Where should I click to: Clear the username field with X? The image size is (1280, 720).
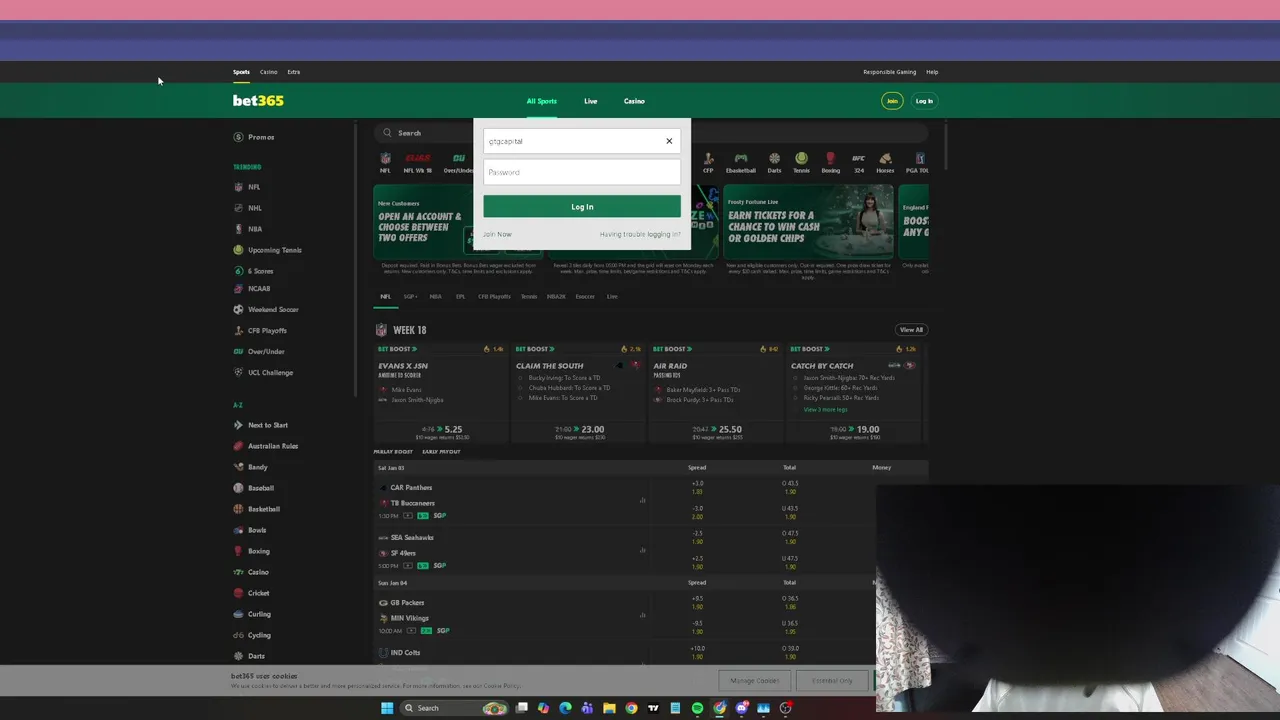point(669,141)
